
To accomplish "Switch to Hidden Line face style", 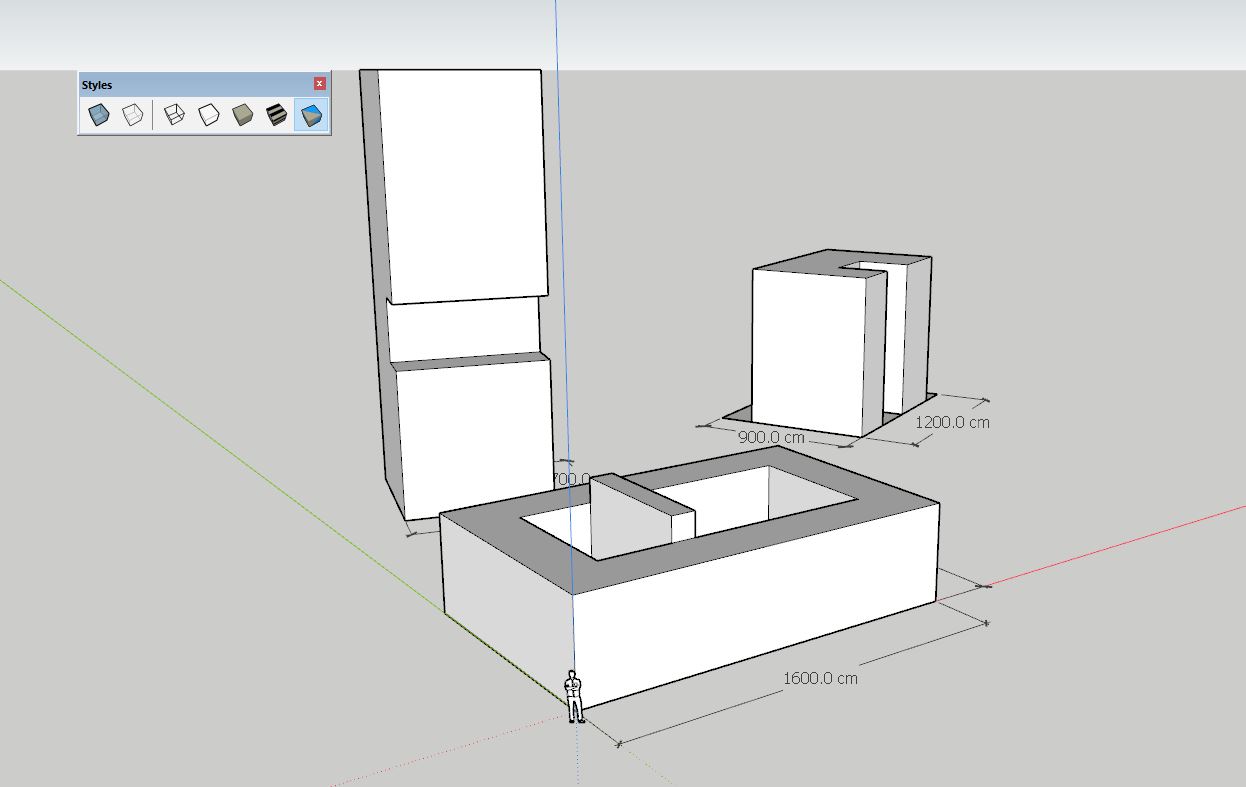I will pos(208,115).
